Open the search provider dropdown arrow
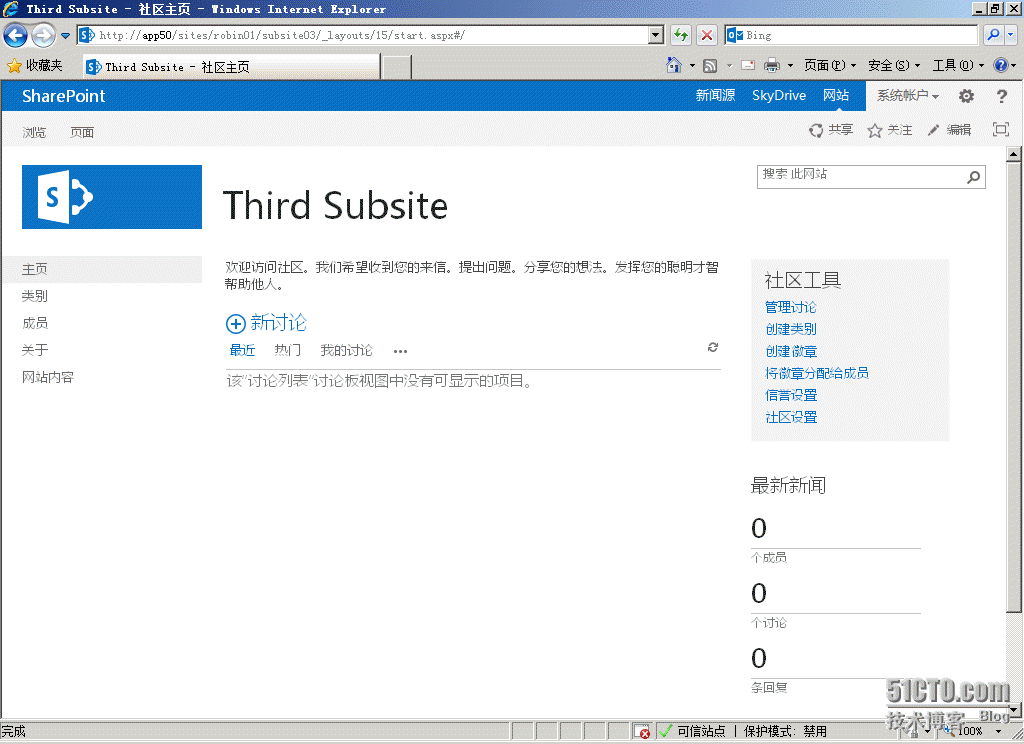1024x744 pixels. click(x=1010, y=35)
